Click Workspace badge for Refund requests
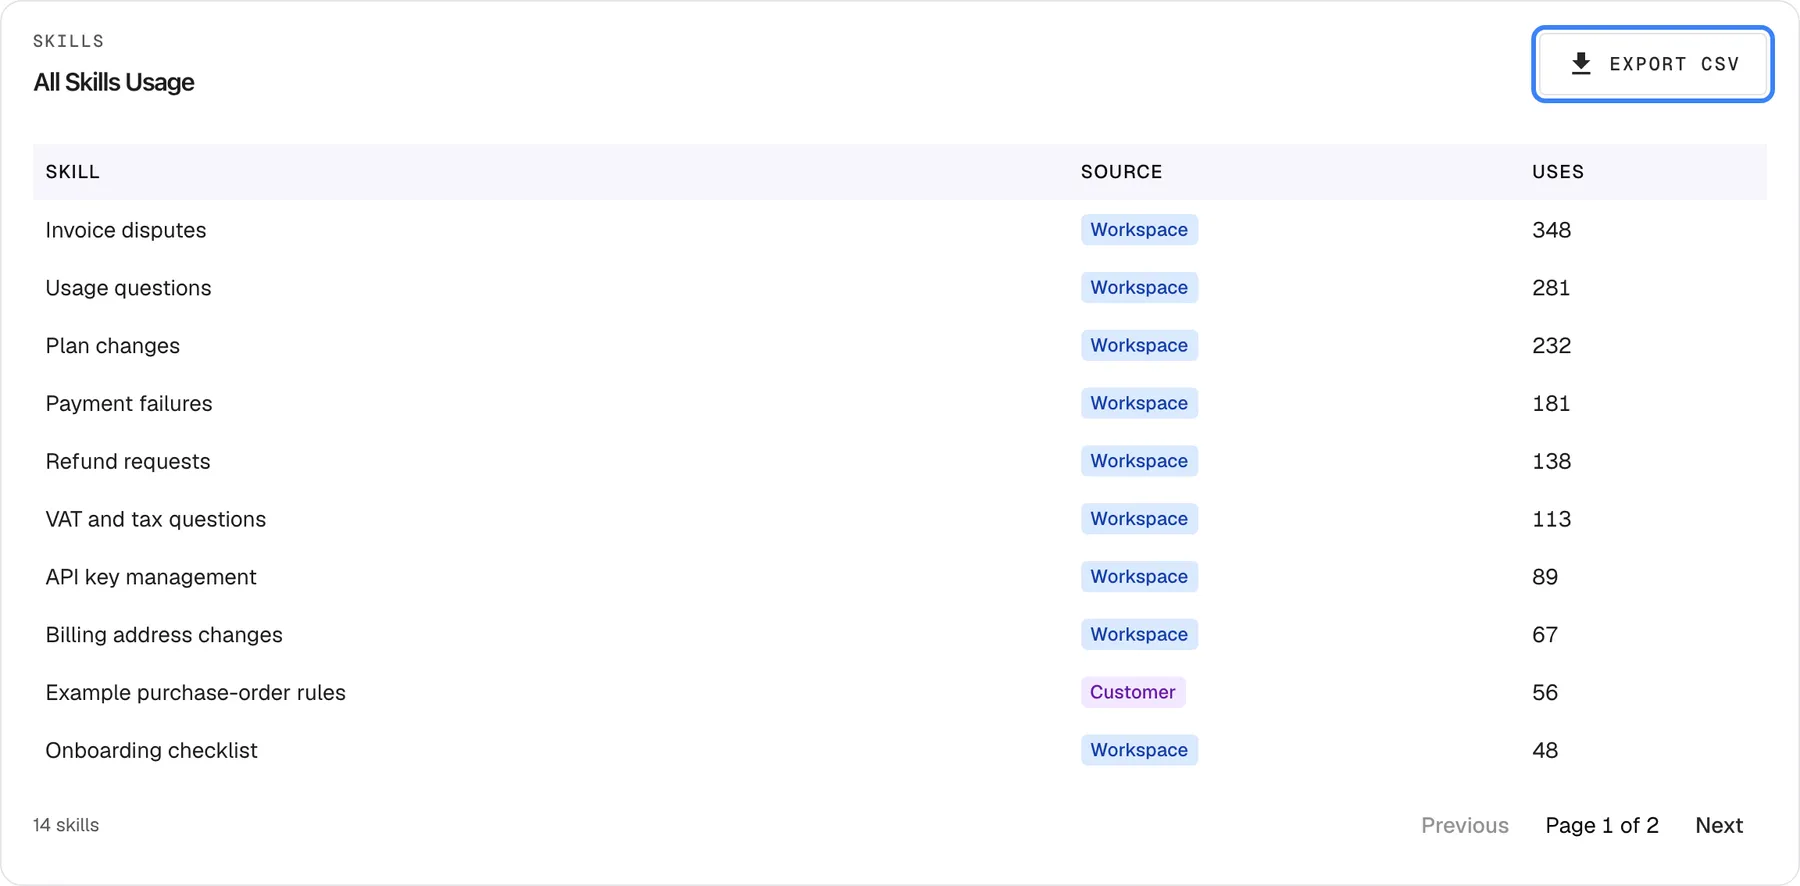The width and height of the screenshot is (1800, 886). (1139, 461)
